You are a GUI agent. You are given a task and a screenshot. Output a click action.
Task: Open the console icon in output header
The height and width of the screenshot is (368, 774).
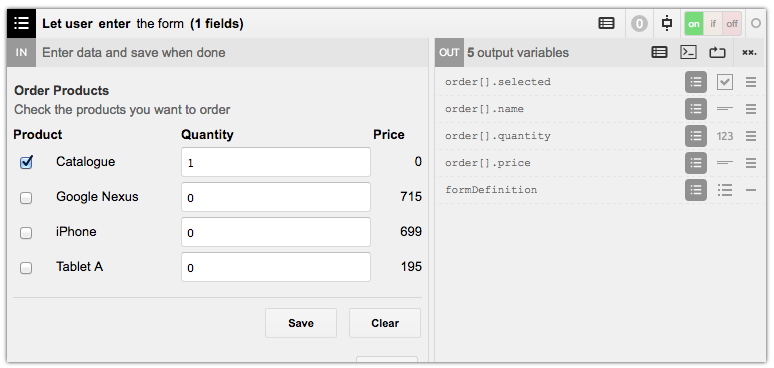point(688,52)
